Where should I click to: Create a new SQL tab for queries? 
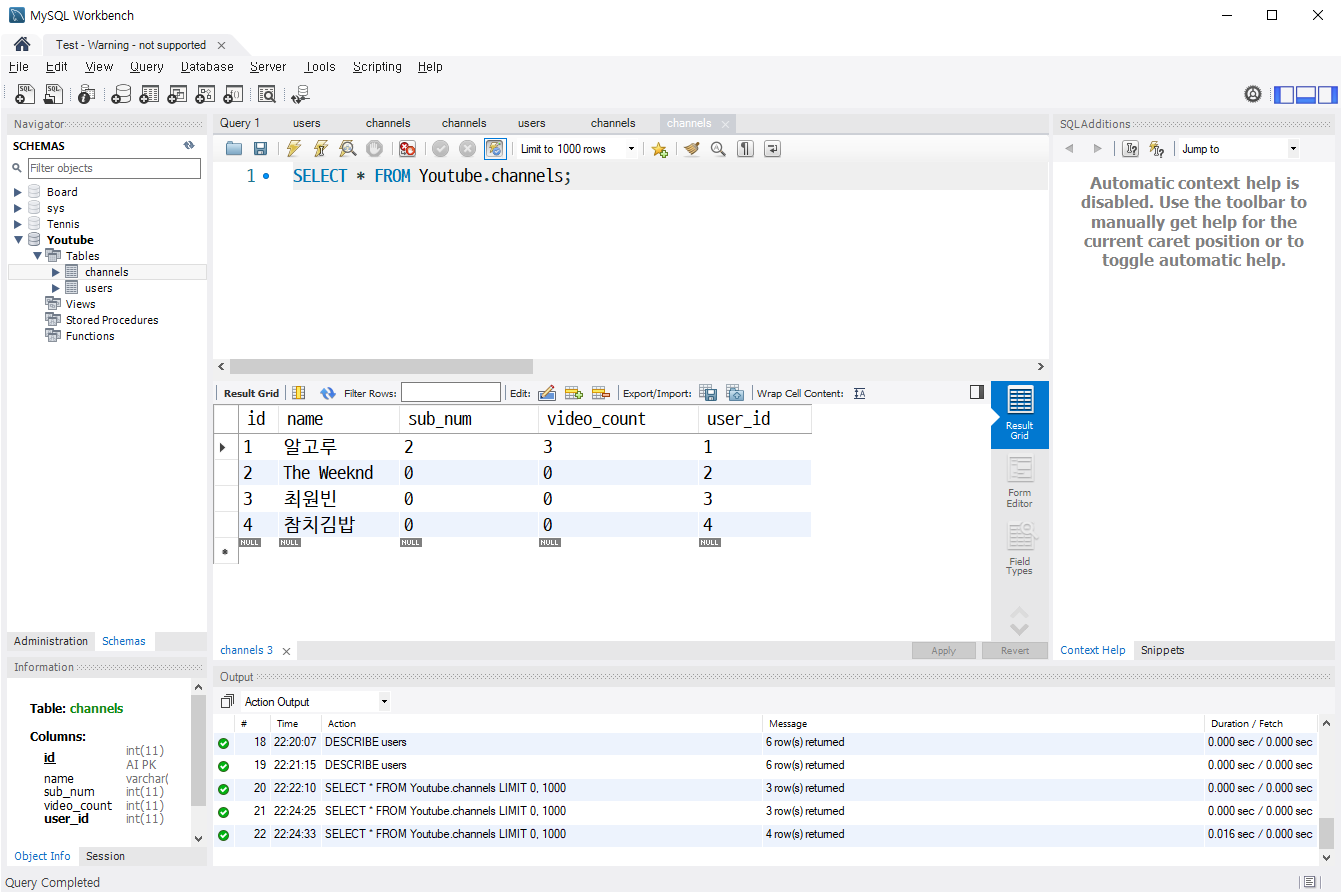[x=25, y=94]
